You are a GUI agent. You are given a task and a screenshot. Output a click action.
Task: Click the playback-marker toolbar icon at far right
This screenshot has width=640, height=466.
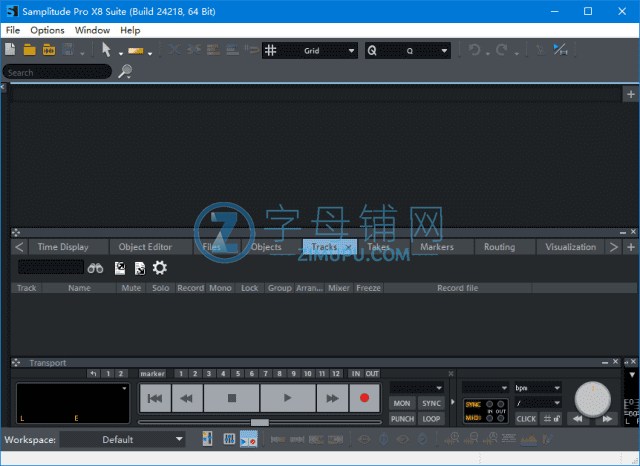[x=560, y=50]
